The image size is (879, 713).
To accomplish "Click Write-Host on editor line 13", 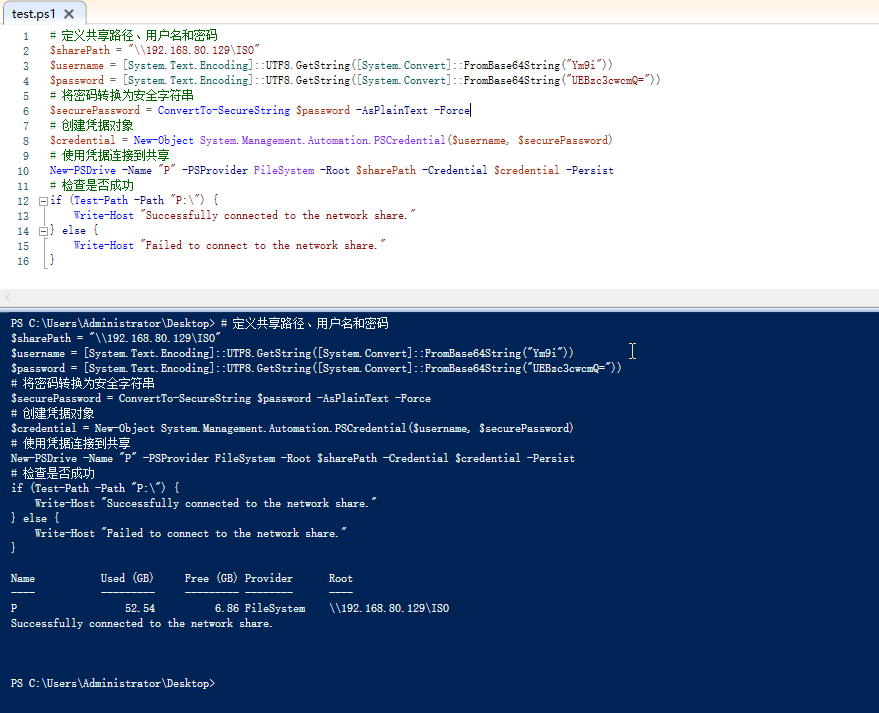I will point(104,216).
